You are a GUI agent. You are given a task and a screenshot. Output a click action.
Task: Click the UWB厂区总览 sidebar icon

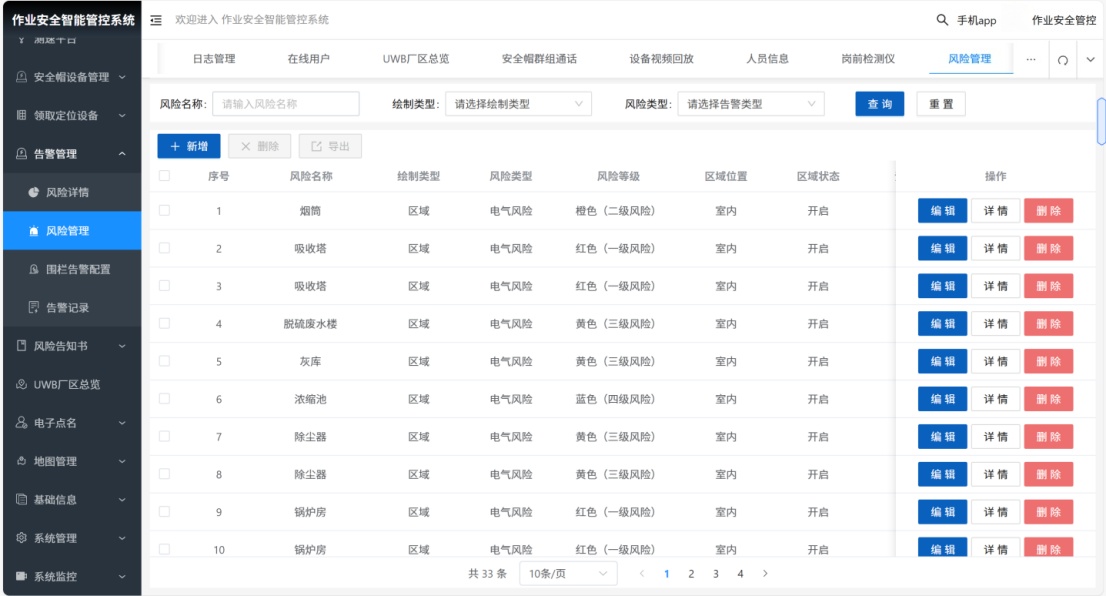22,385
